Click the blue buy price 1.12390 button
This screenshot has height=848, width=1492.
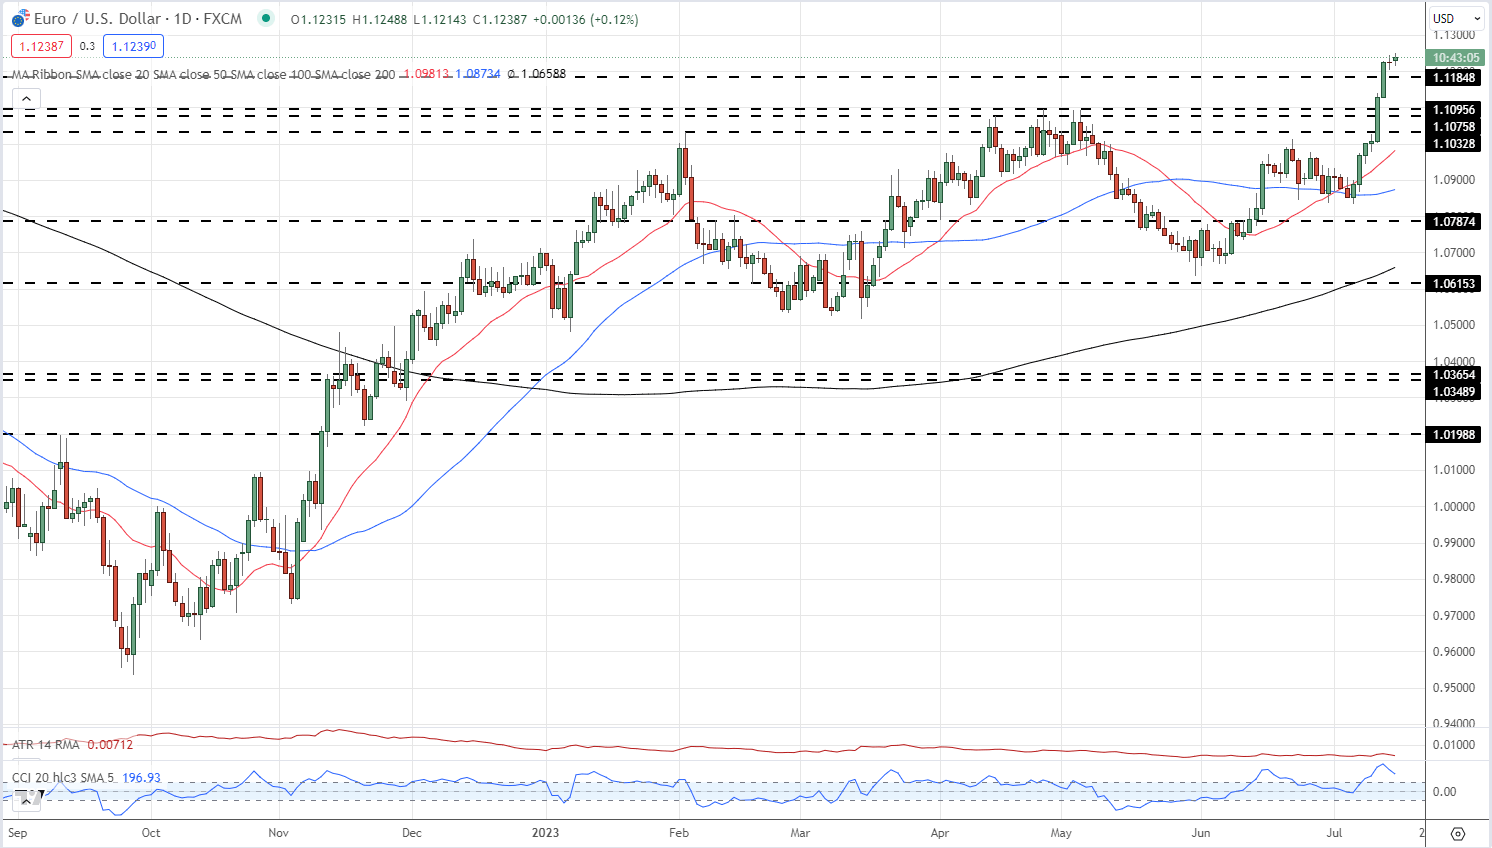point(133,46)
